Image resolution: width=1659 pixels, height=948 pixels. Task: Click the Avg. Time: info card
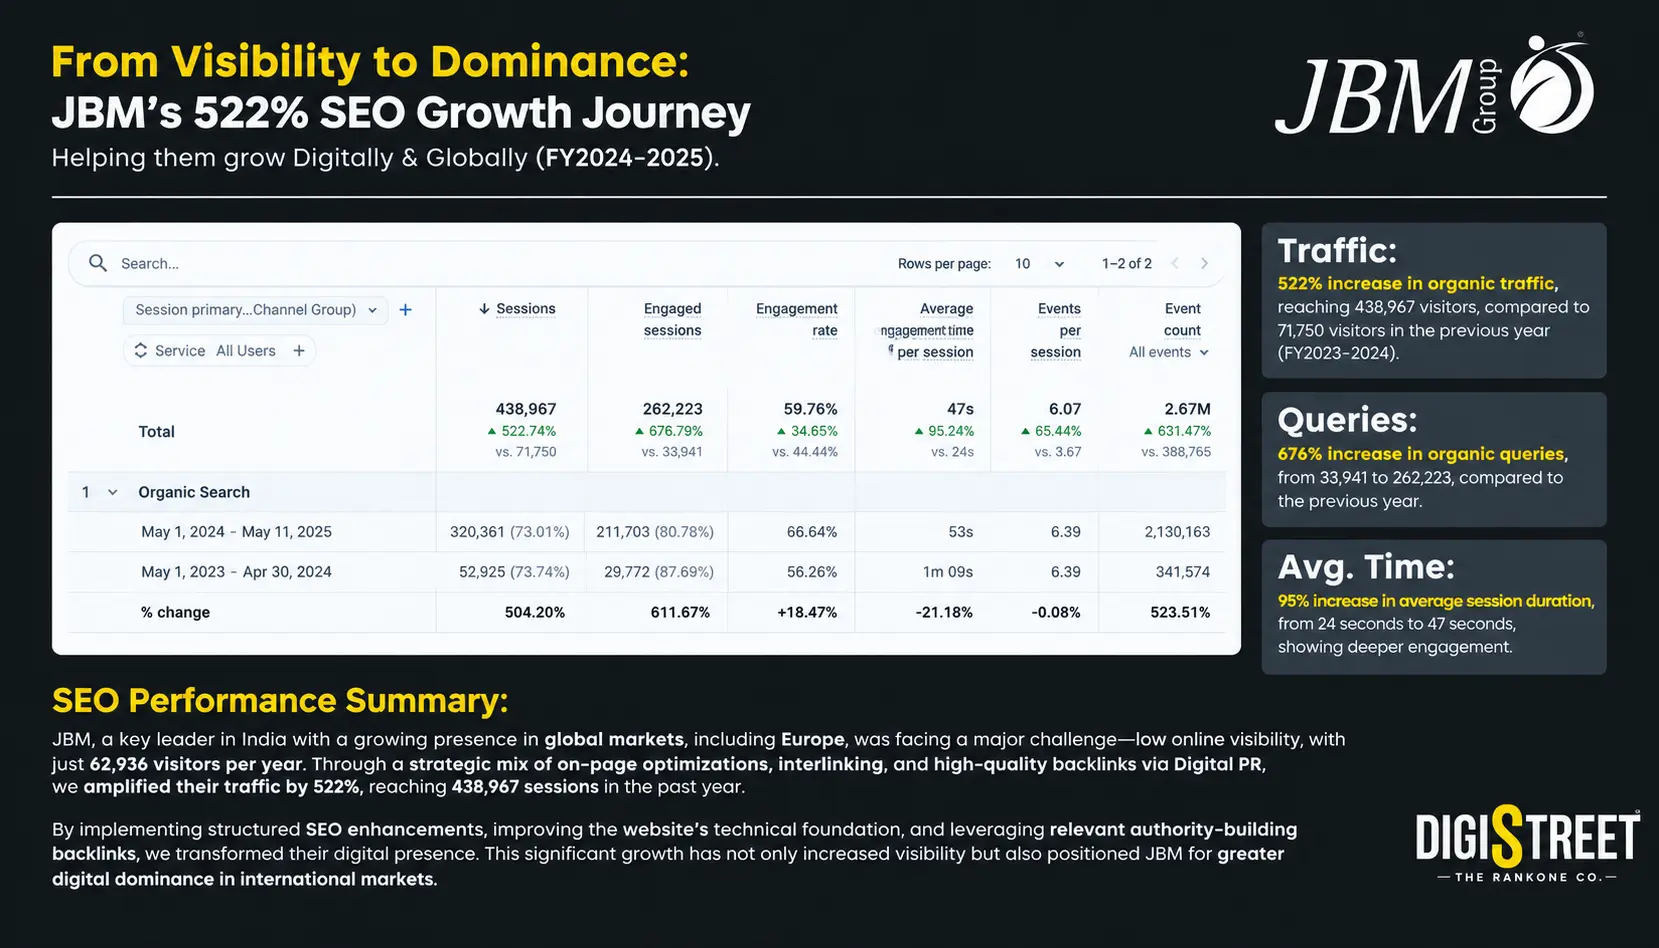(1434, 607)
